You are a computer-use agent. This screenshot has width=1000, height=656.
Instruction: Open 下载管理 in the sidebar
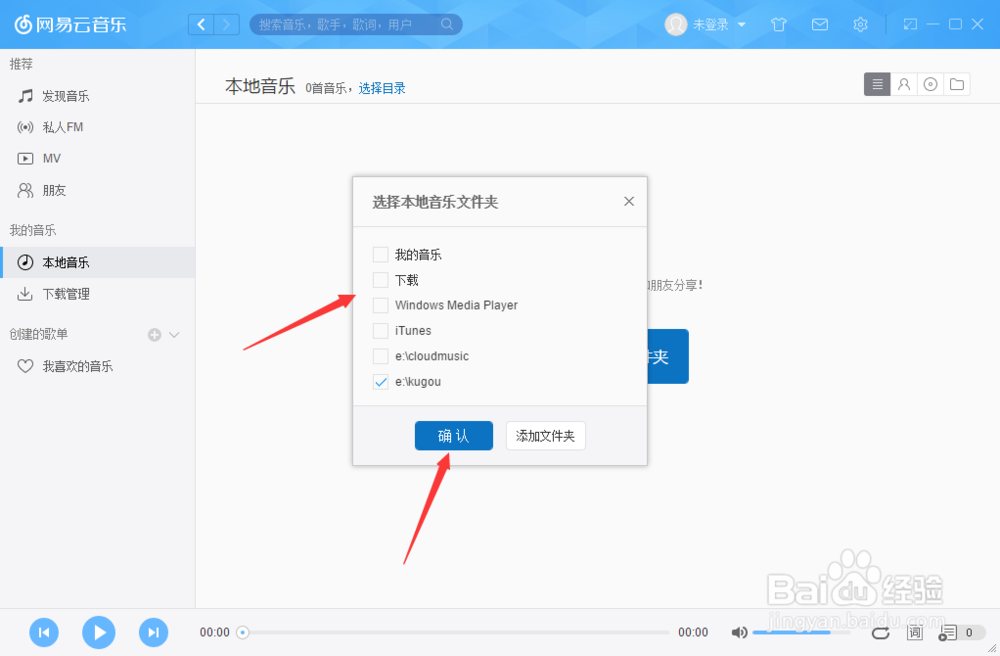coord(97,294)
